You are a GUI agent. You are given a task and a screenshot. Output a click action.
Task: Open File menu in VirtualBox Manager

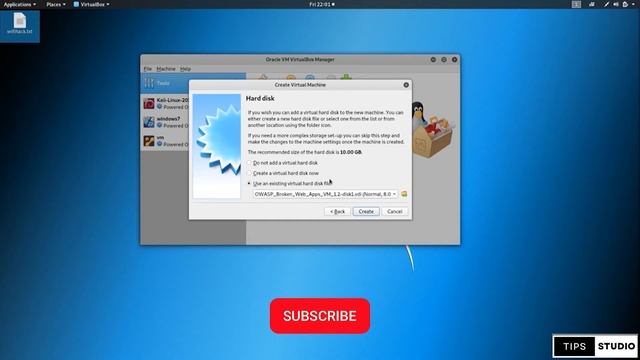147,69
